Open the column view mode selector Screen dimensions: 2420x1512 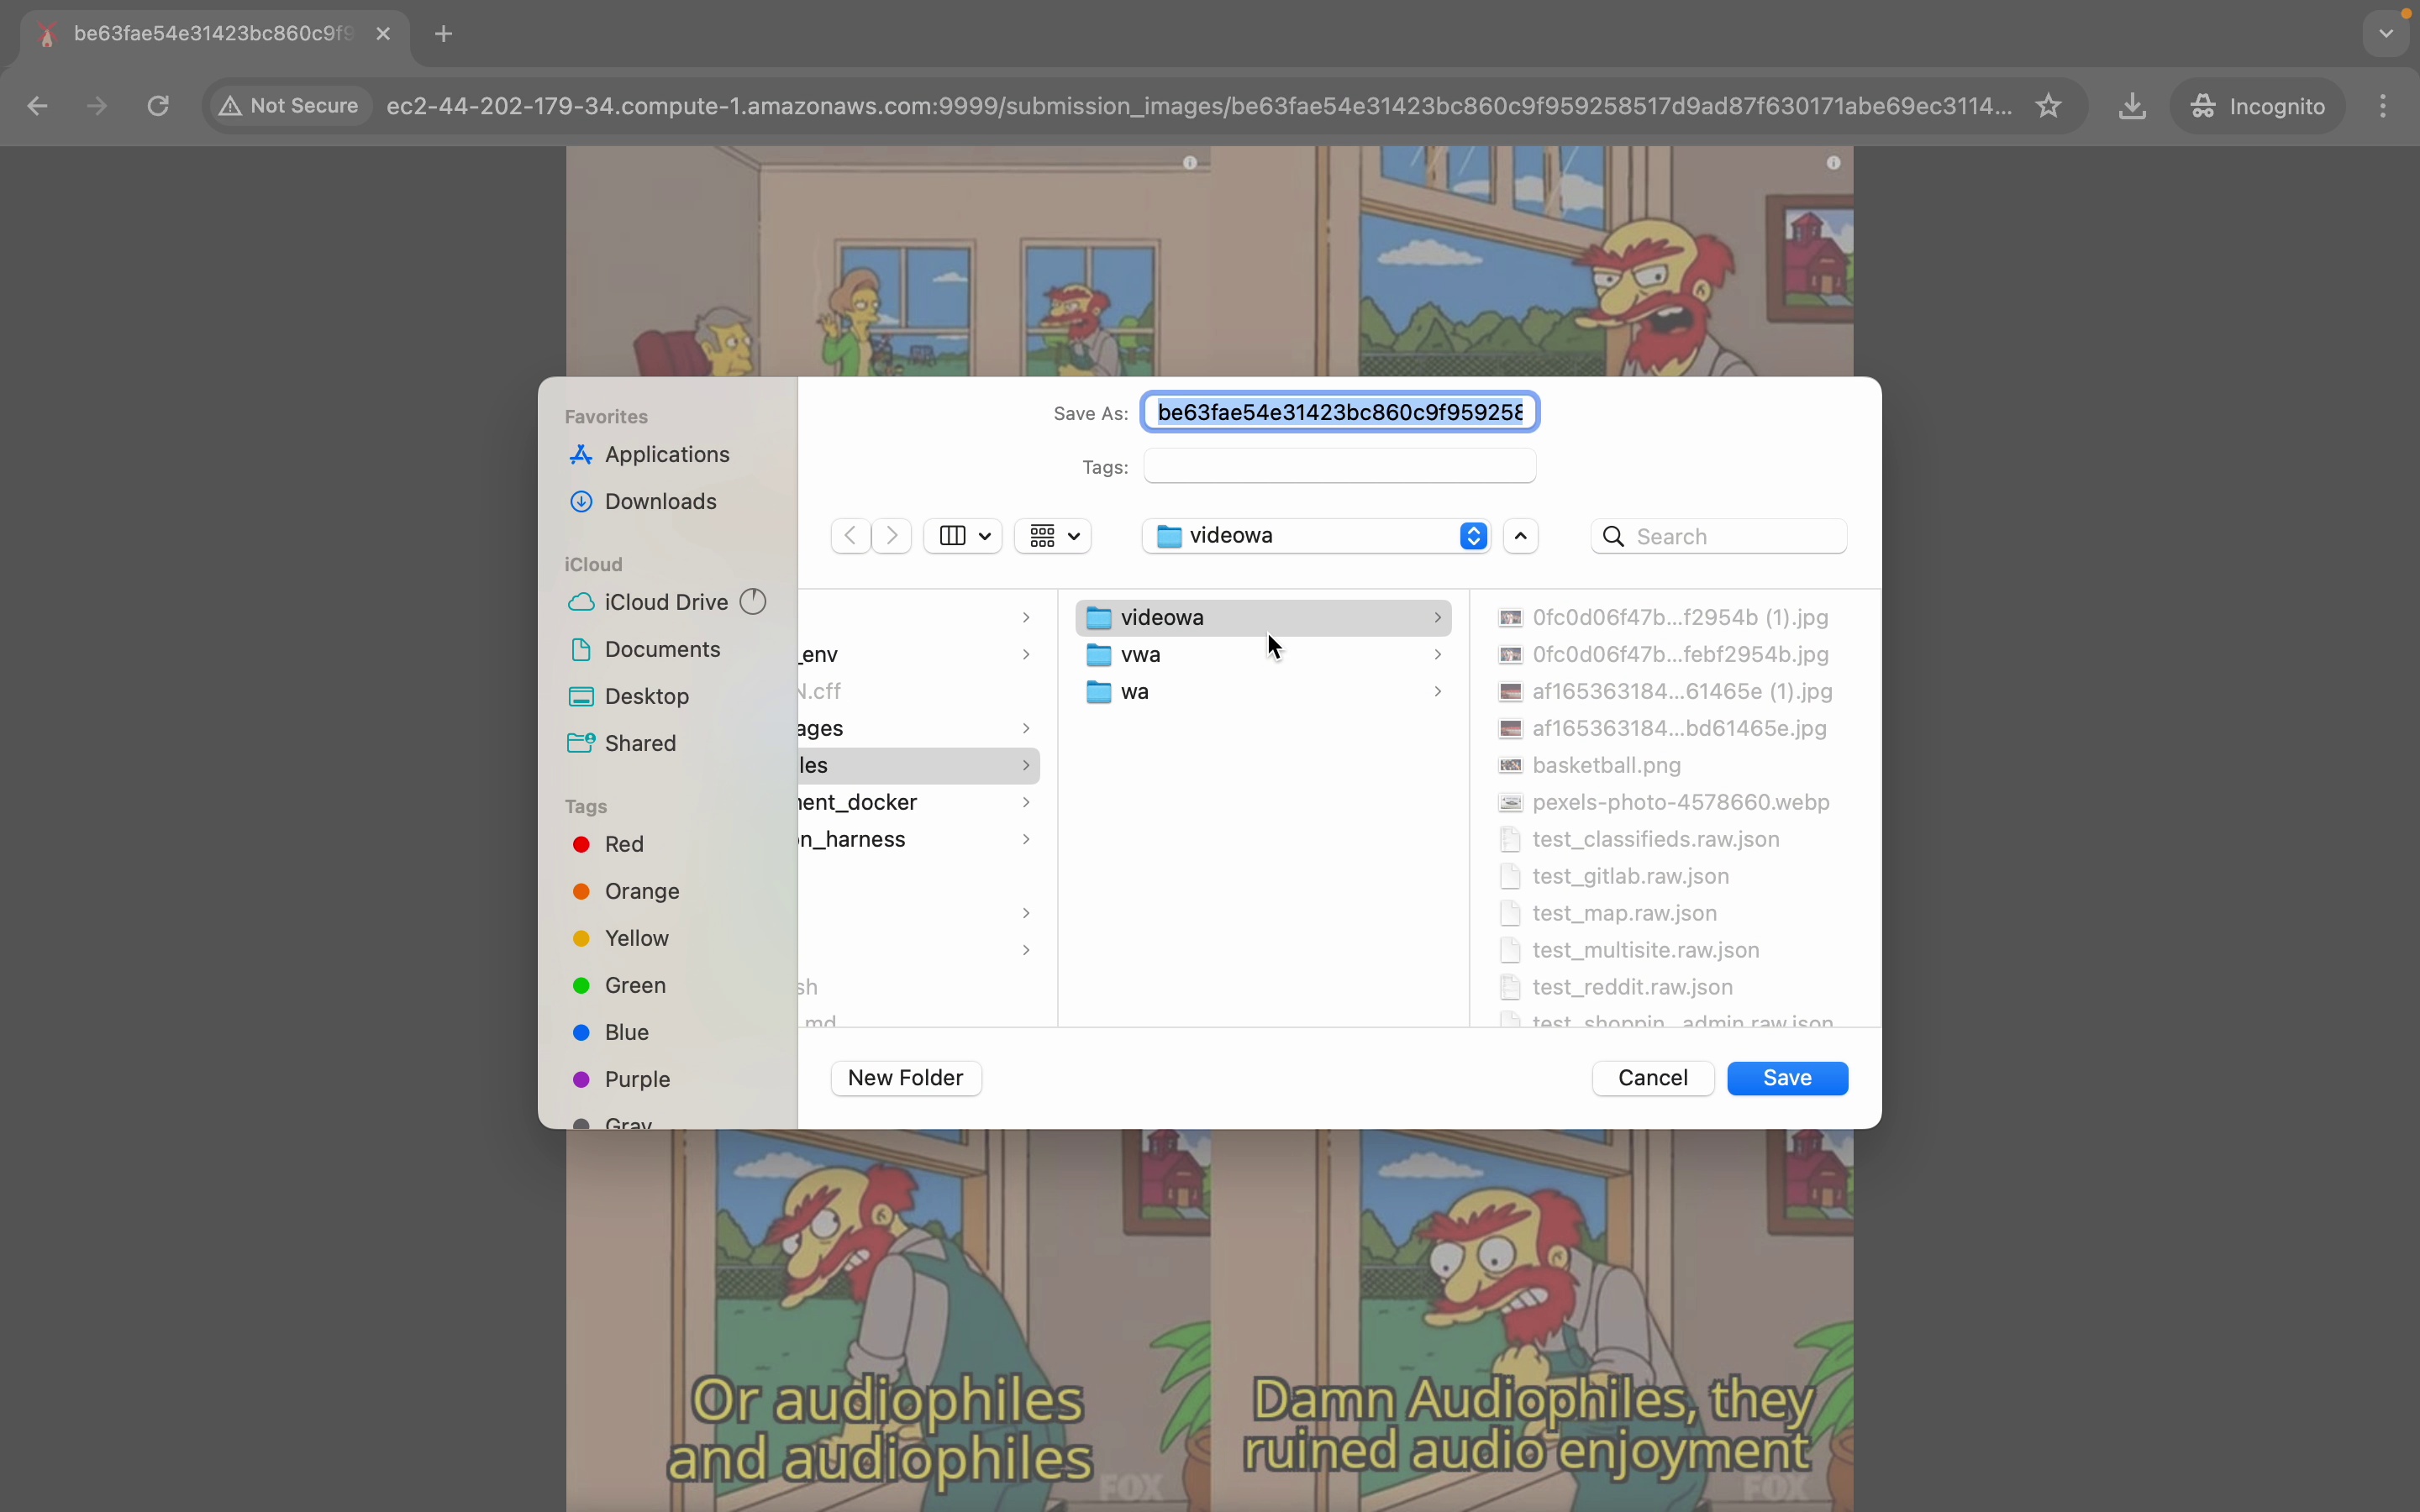tap(963, 536)
